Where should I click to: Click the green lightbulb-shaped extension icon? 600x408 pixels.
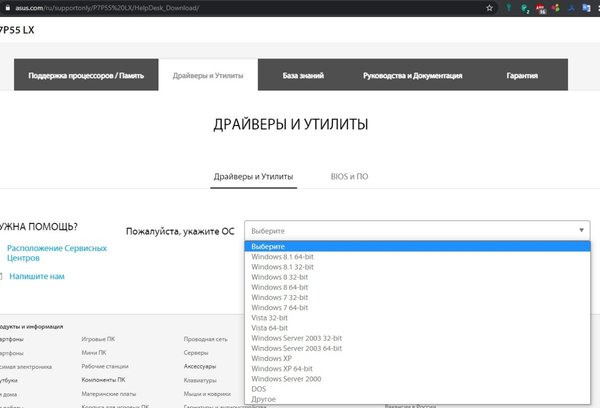509,8
